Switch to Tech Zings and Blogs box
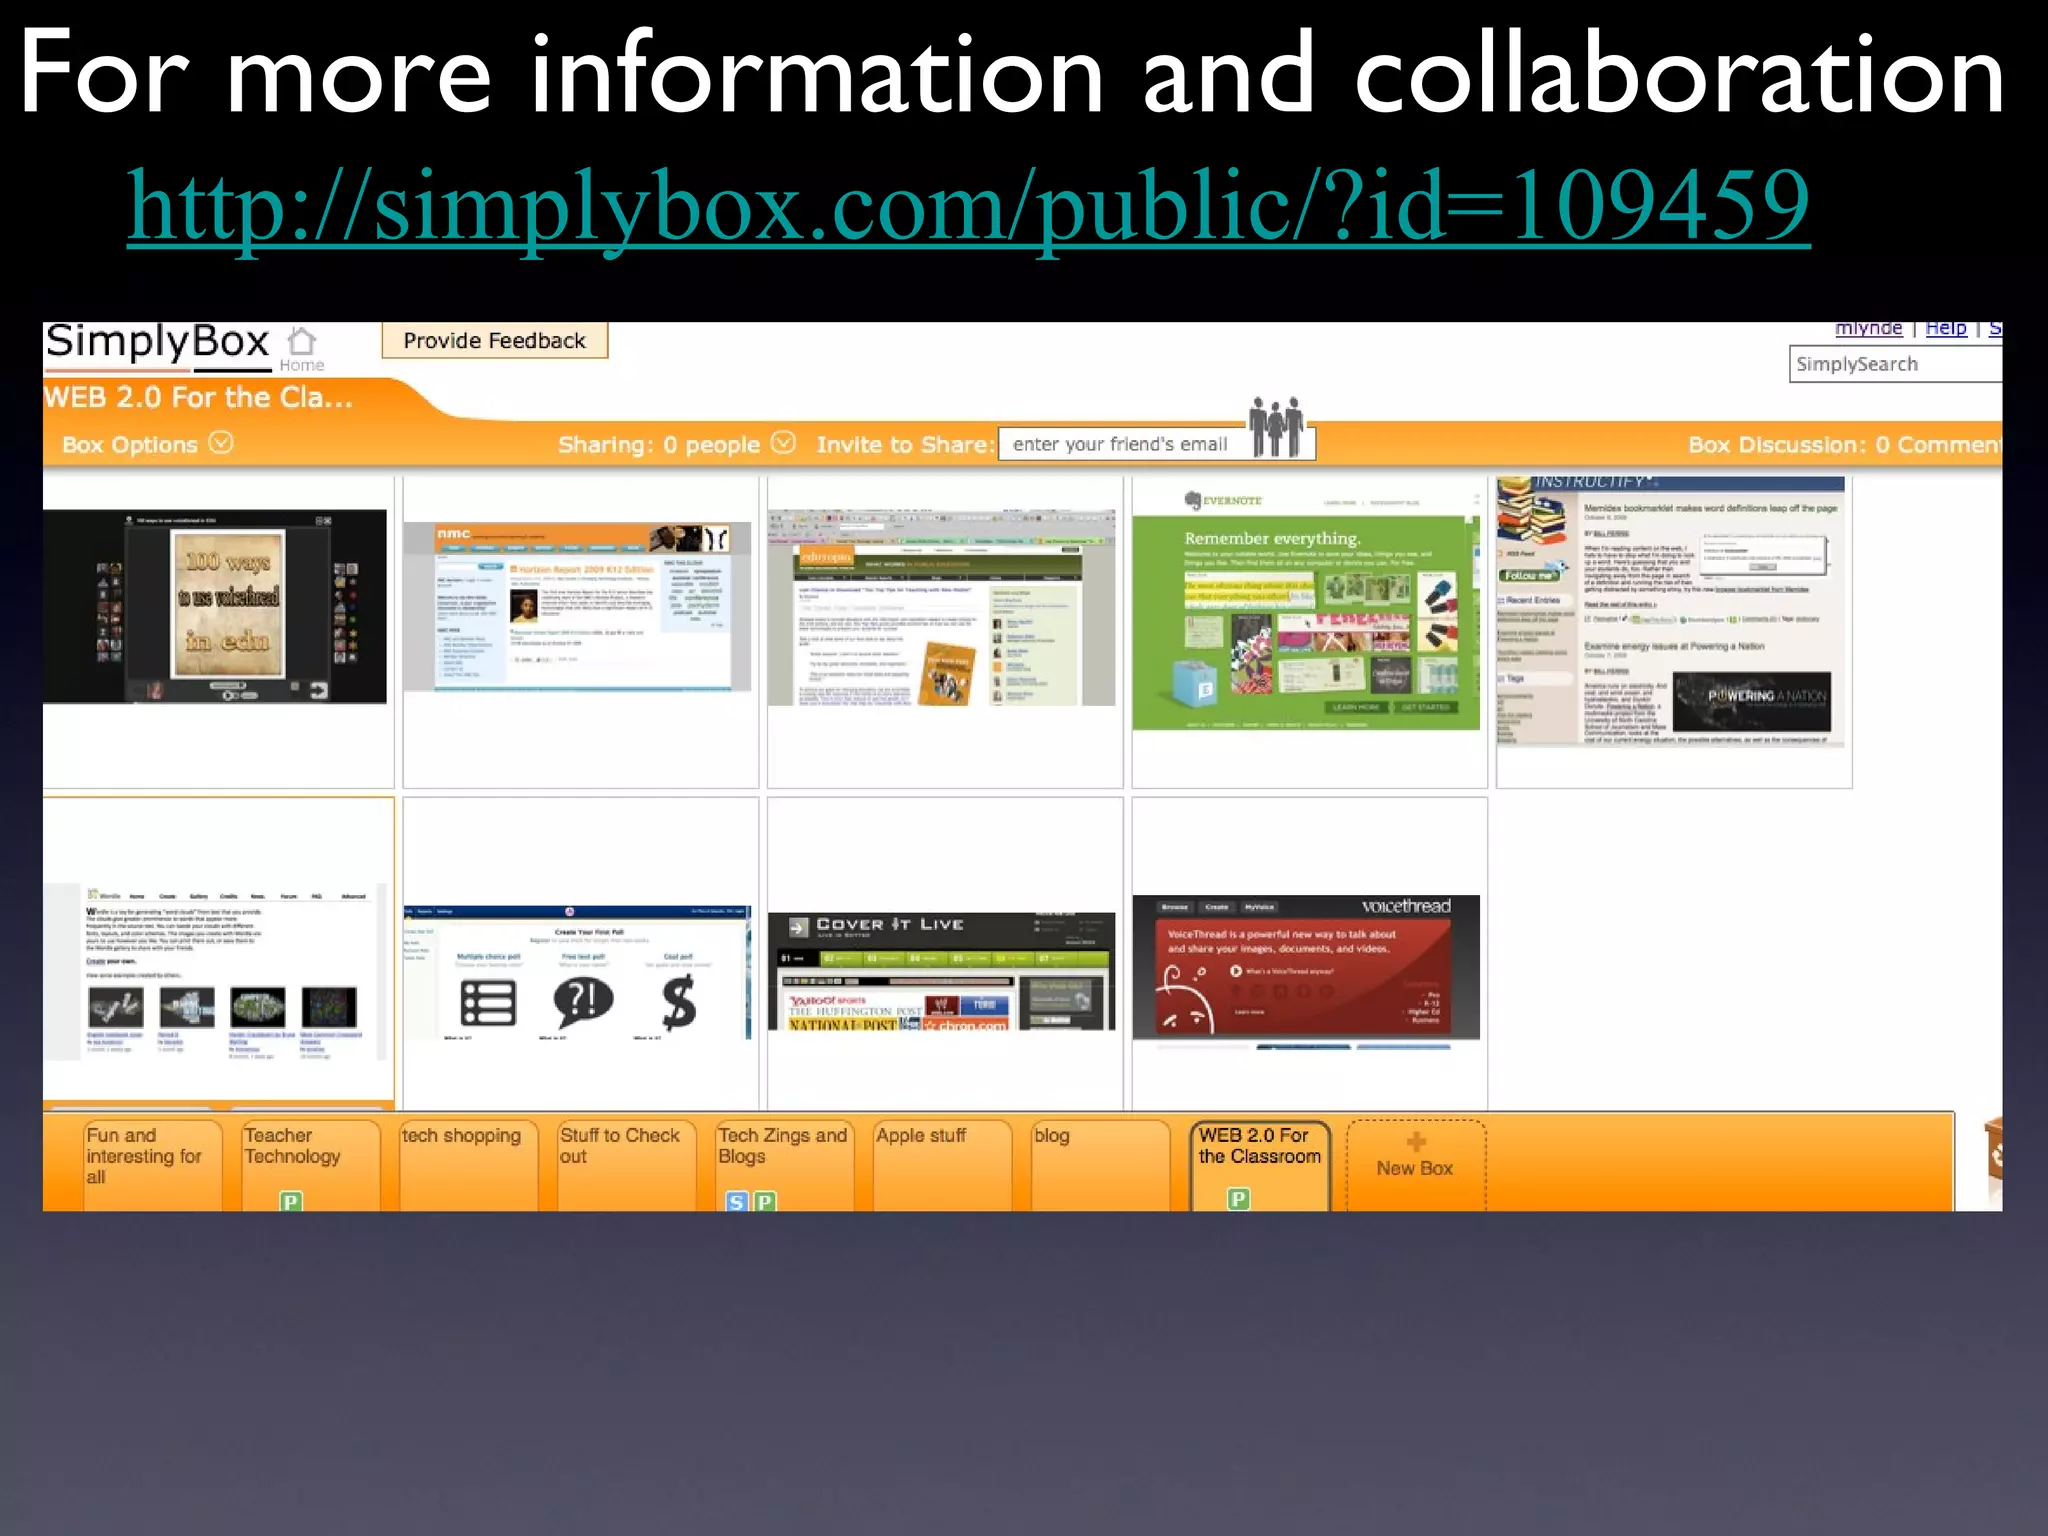The width and height of the screenshot is (2048, 1536). click(x=784, y=1165)
